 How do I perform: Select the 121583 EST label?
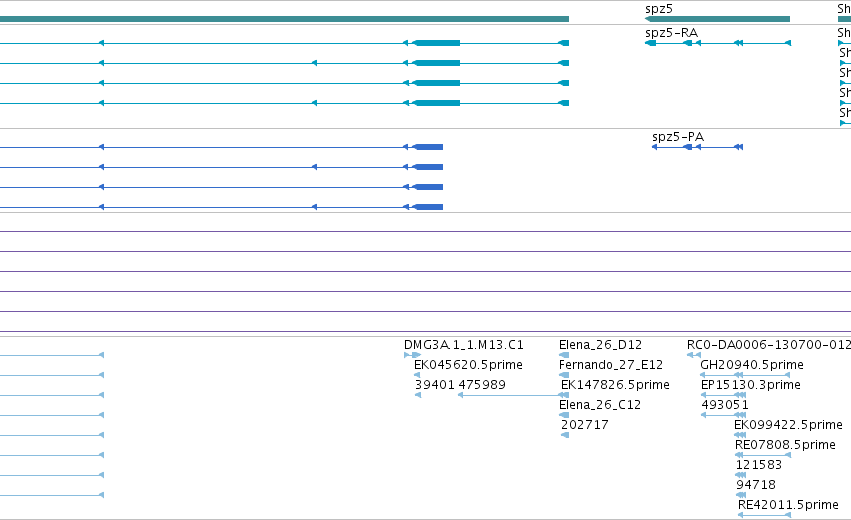tap(759, 465)
